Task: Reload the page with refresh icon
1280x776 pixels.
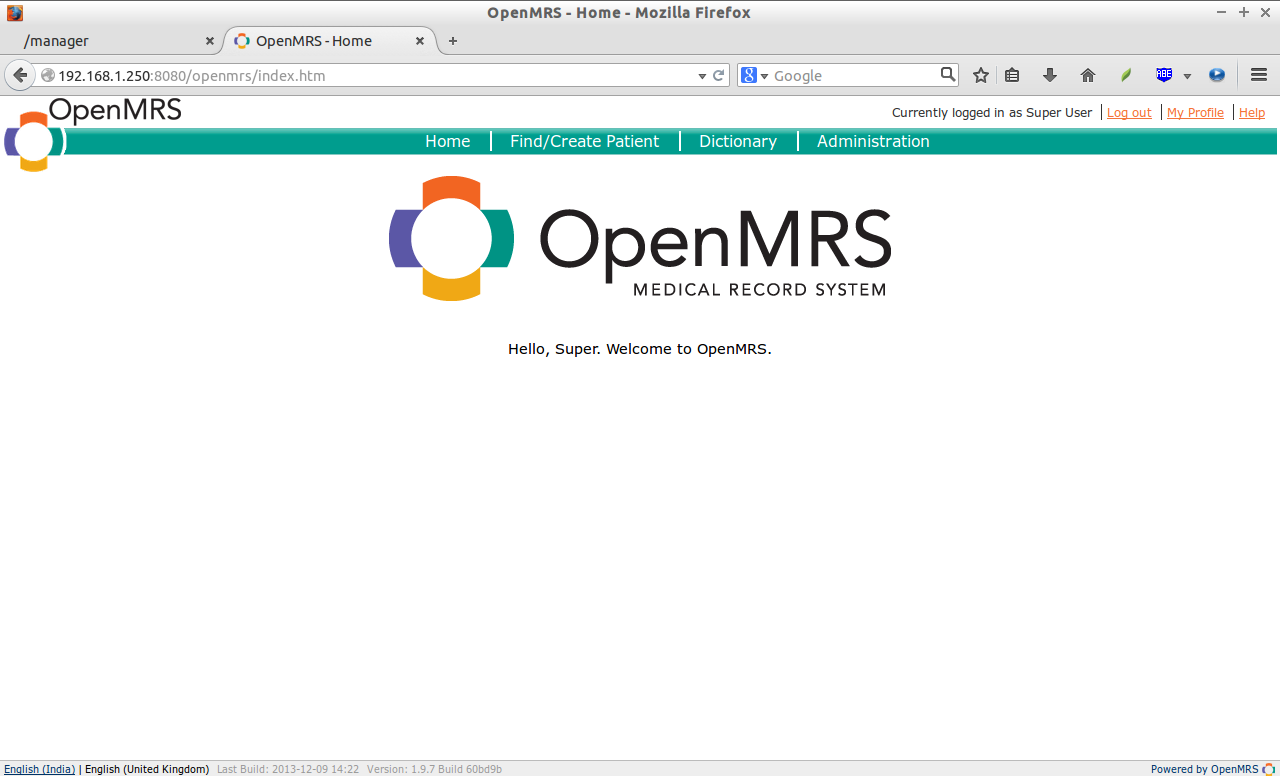Action: tap(718, 75)
